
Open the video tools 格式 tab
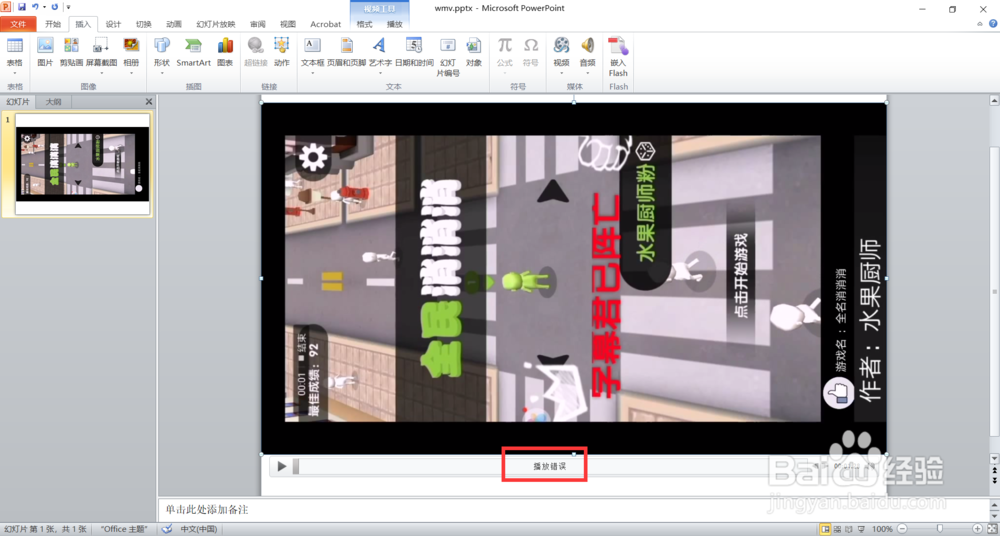point(364,24)
